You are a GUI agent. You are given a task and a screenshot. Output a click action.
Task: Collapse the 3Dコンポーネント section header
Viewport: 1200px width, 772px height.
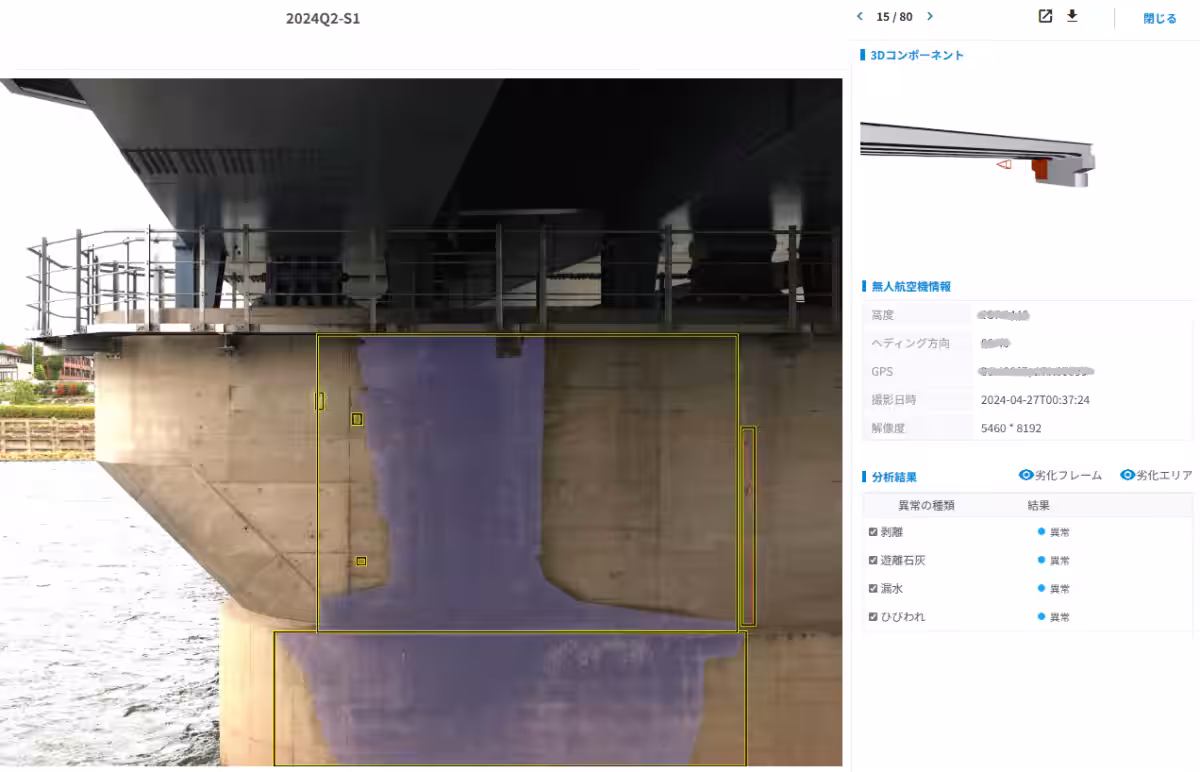coord(914,55)
